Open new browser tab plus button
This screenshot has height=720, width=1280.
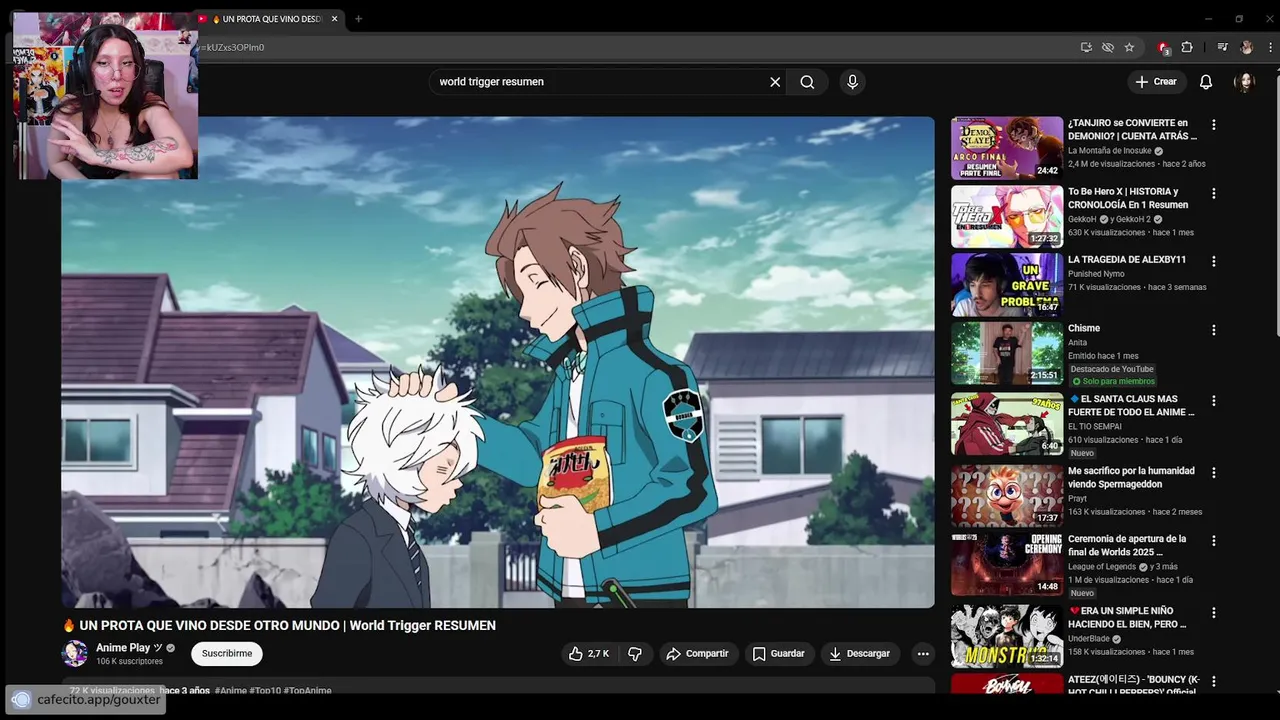coord(358,19)
